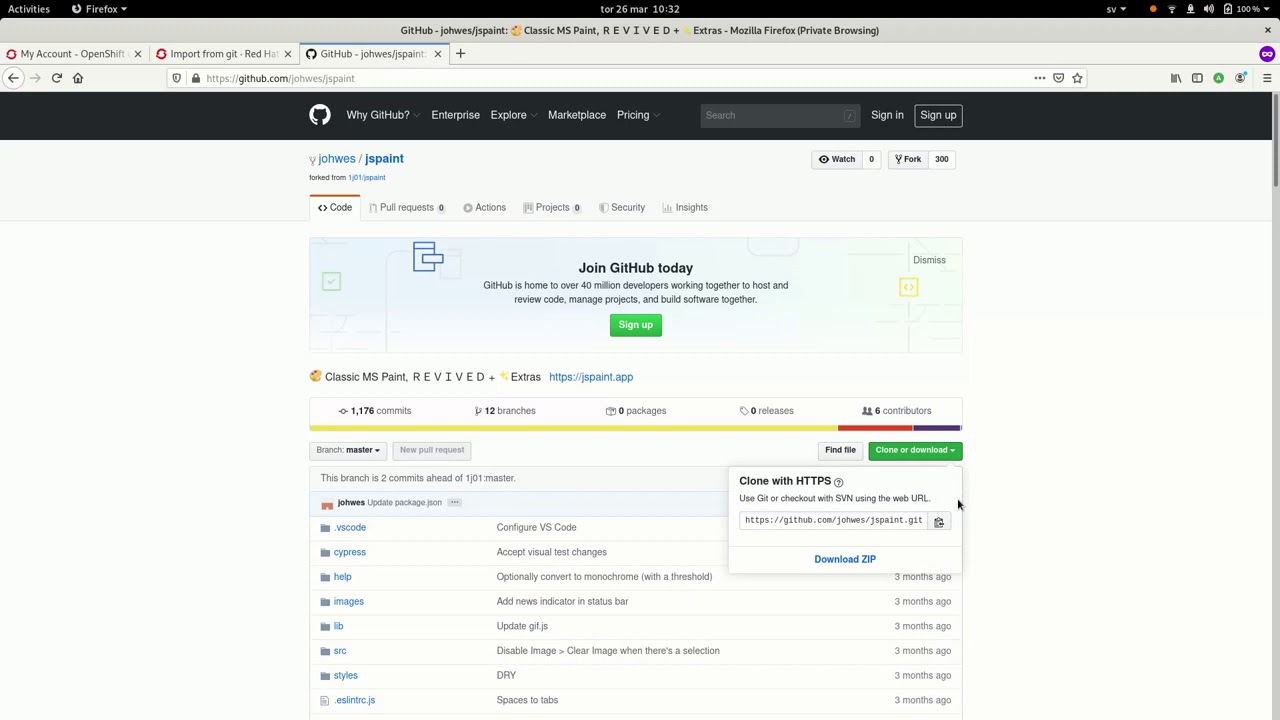This screenshot has width=1280, height=720.
Task: Expand commit message ellipsis for Update package.json
Action: coord(454,502)
